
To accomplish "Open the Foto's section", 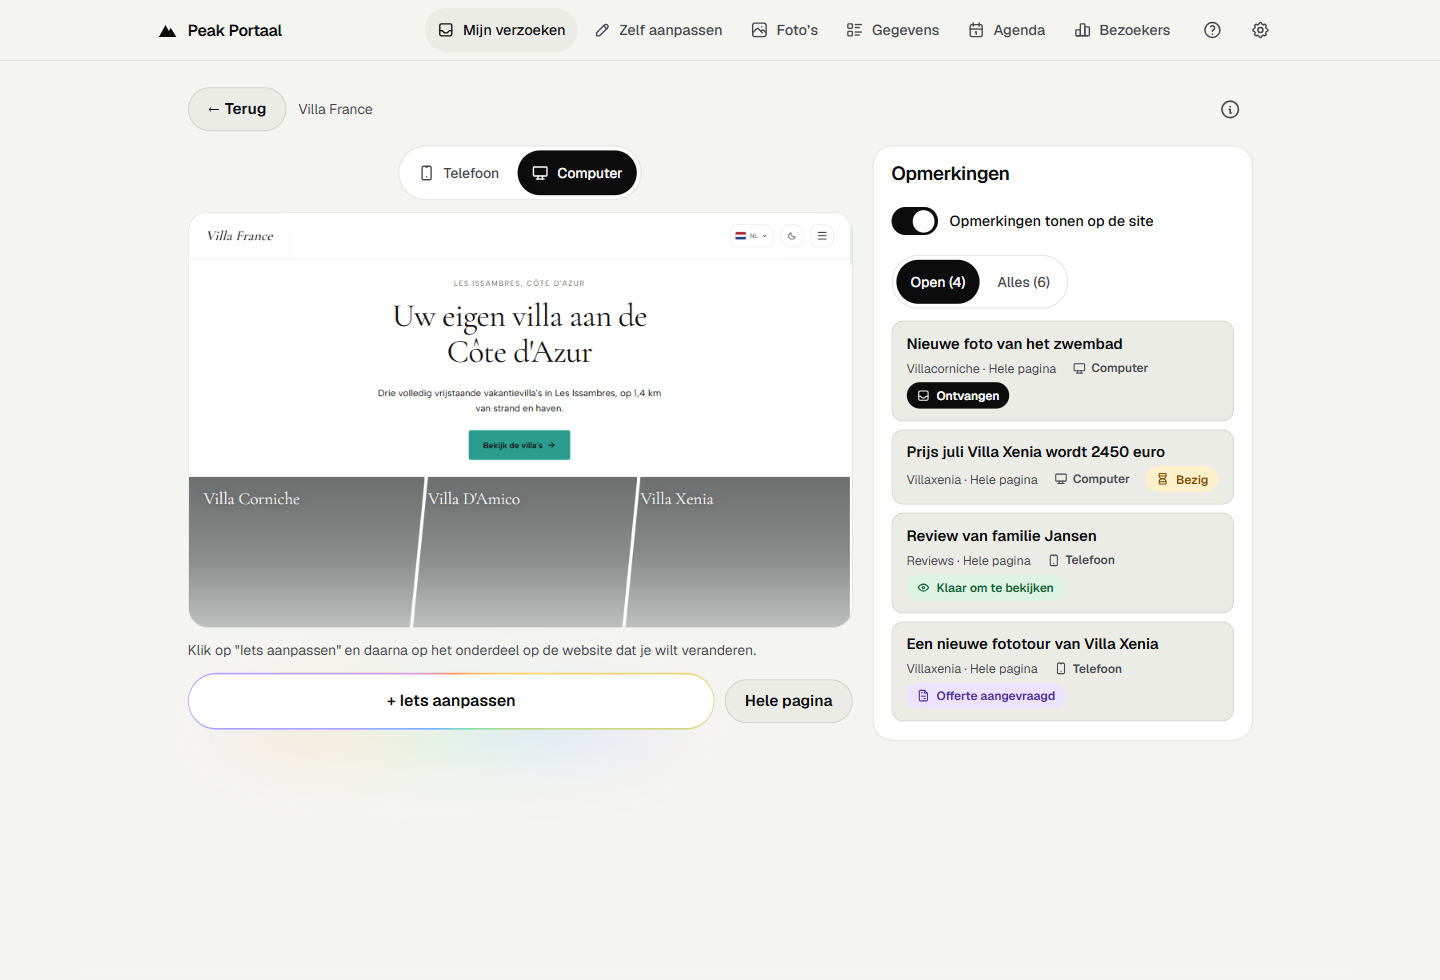I will [785, 30].
